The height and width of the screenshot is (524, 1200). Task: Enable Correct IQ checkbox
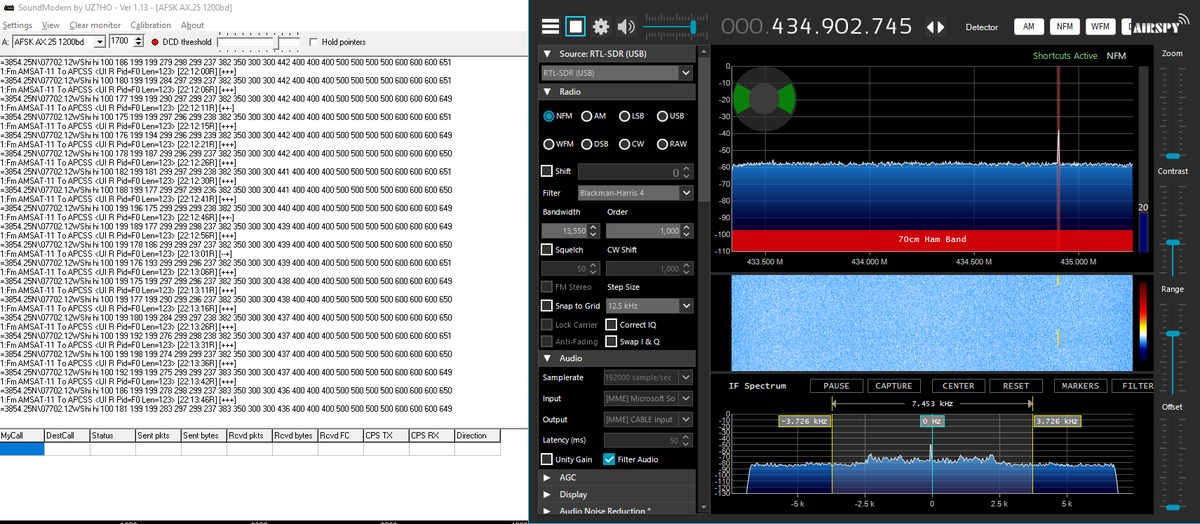point(612,325)
